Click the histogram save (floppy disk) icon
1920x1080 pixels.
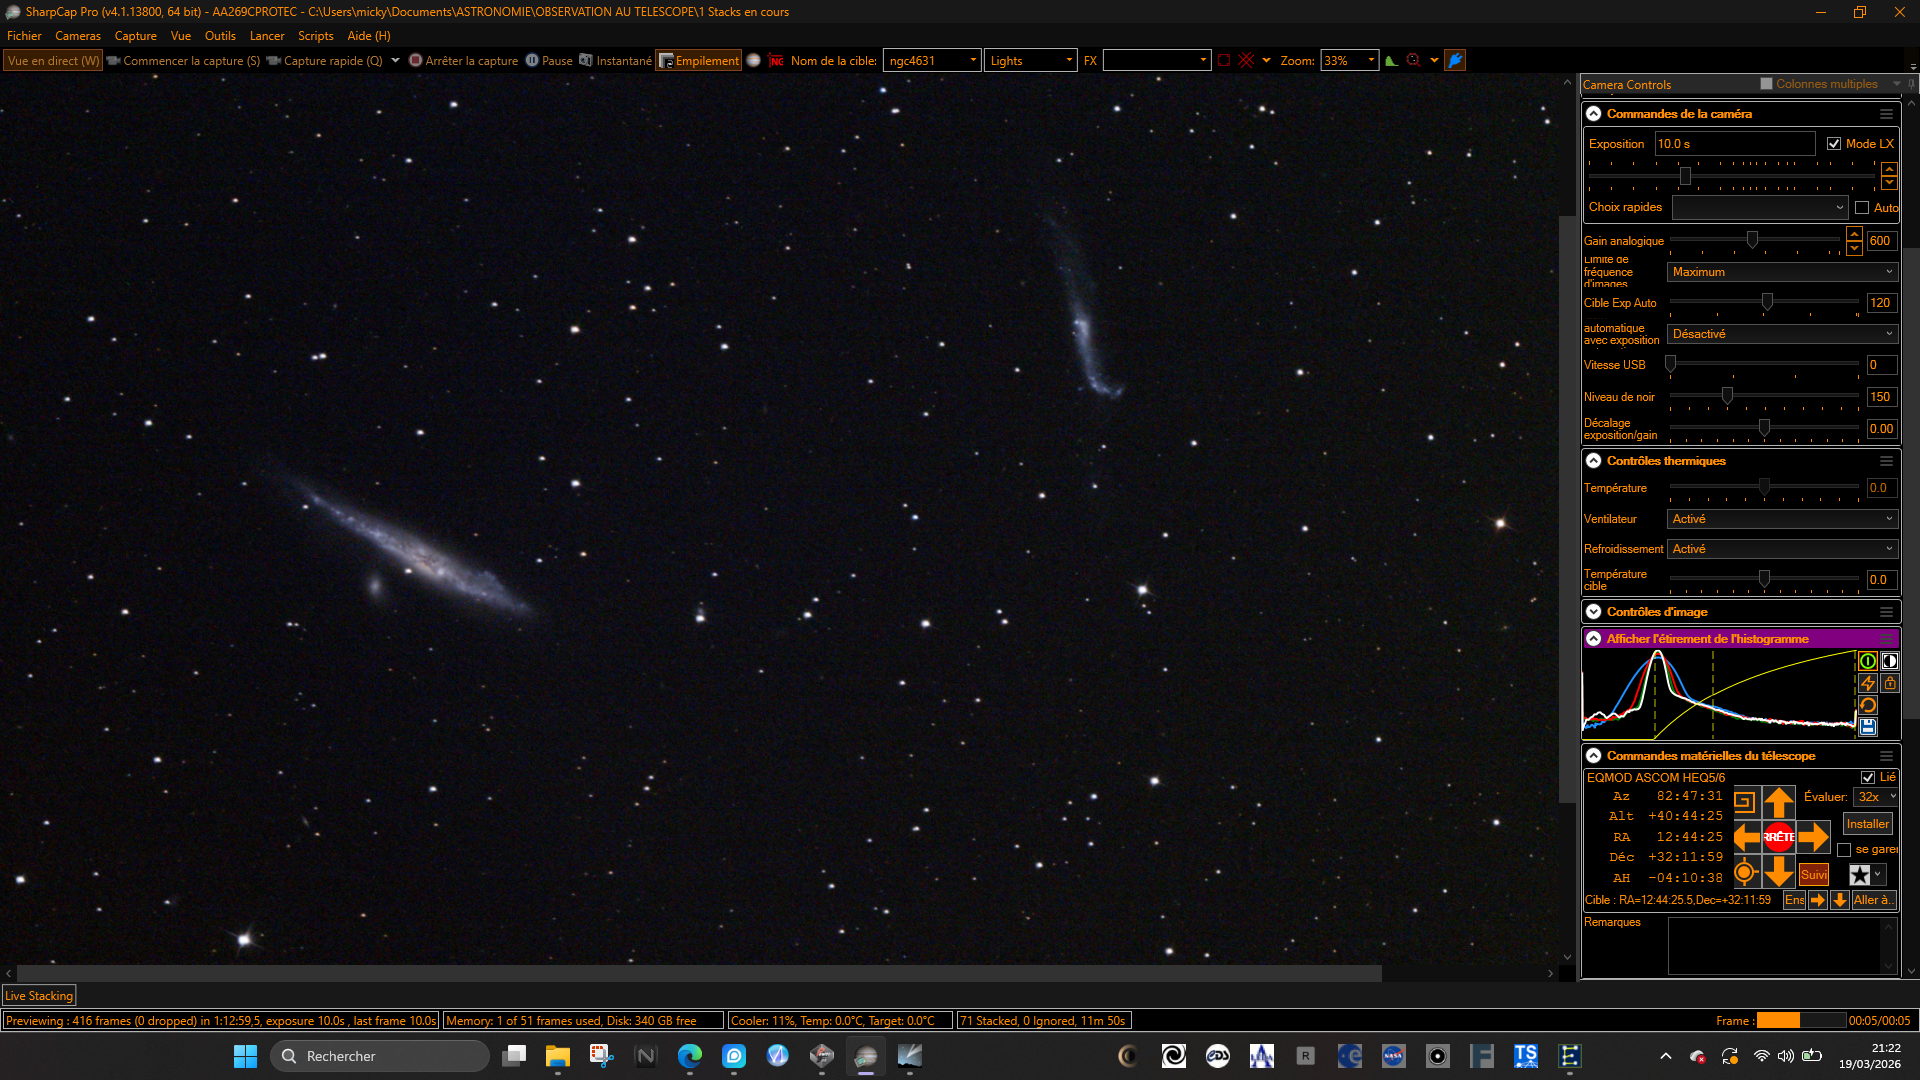point(1867,727)
